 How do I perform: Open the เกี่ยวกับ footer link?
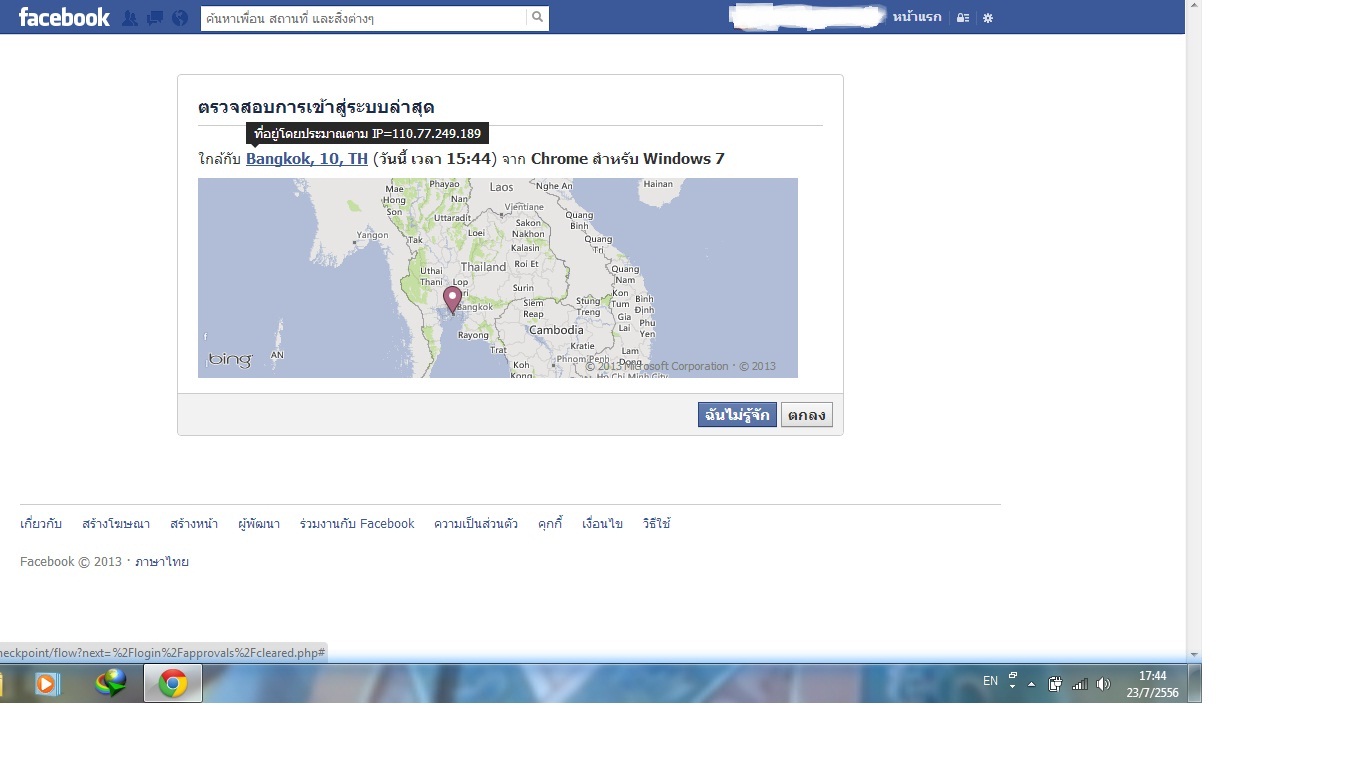pos(41,524)
